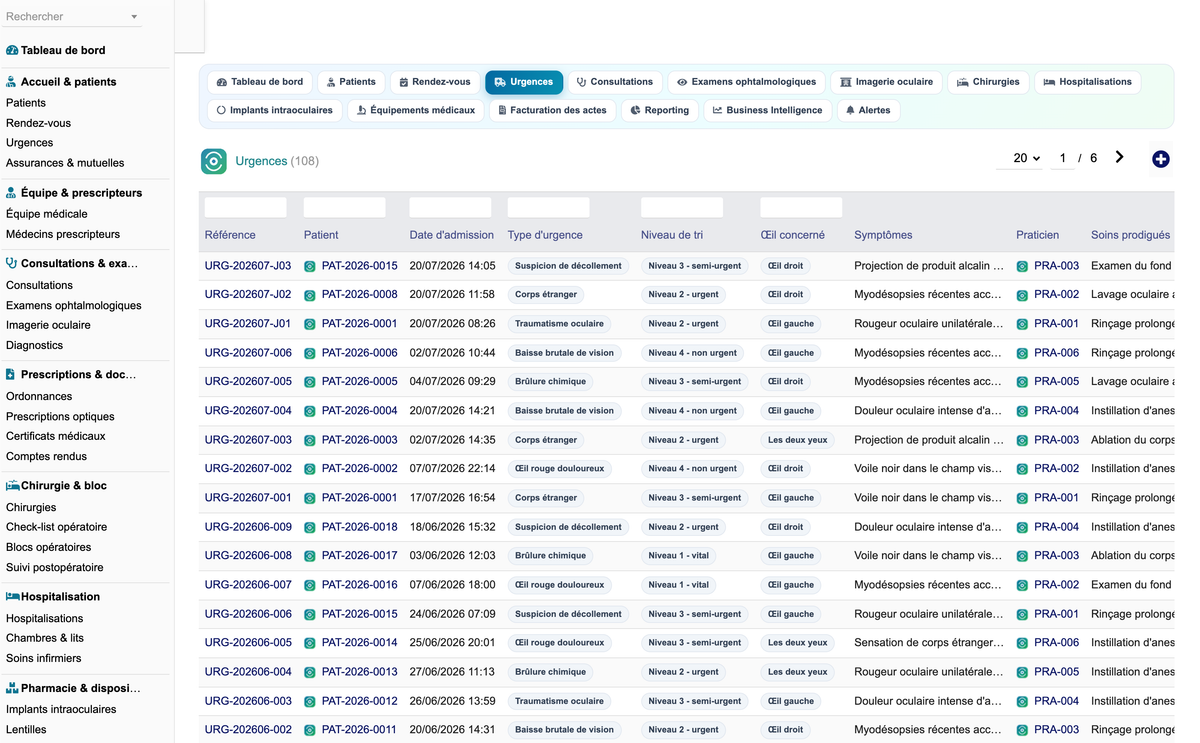Click the Type d'urgence filter field

click(x=548, y=208)
